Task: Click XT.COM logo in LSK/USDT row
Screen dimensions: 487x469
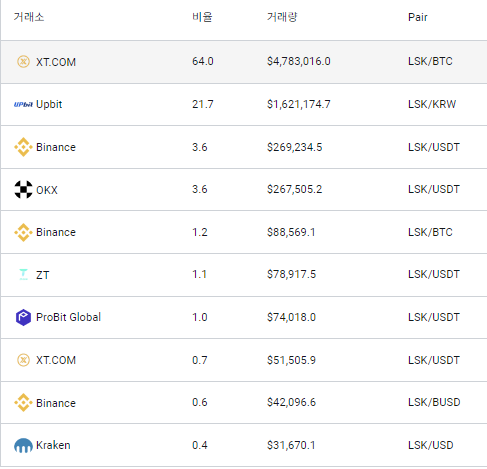Action: point(23,360)
